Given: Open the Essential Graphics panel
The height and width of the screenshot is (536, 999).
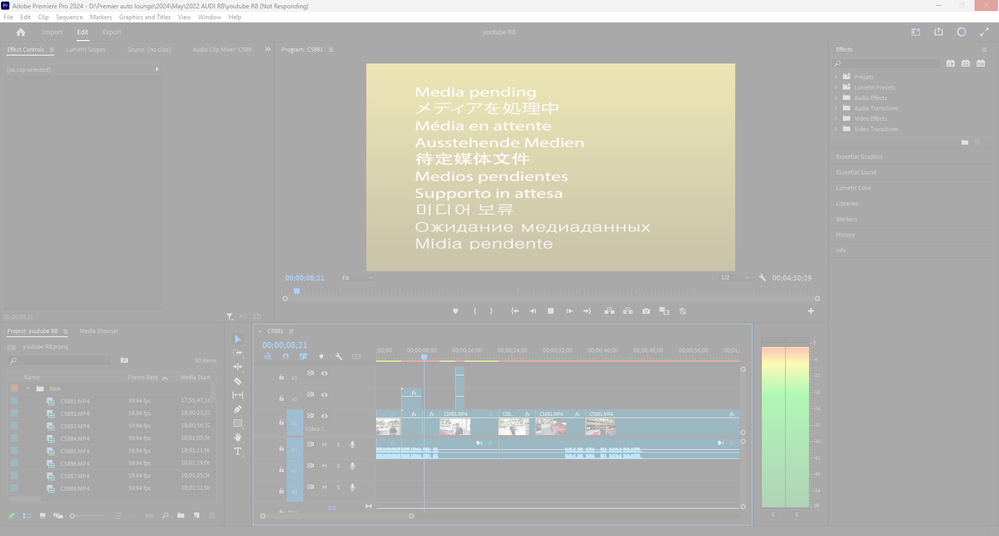Looking at the screenshot, I should [859, 156].
